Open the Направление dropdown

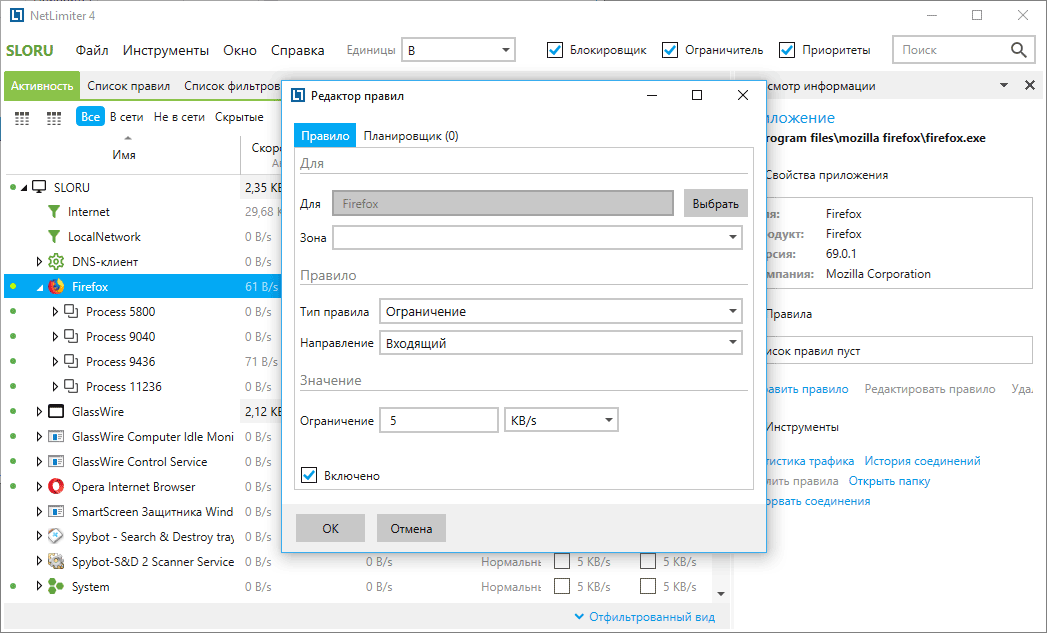(x=561, y=343)
